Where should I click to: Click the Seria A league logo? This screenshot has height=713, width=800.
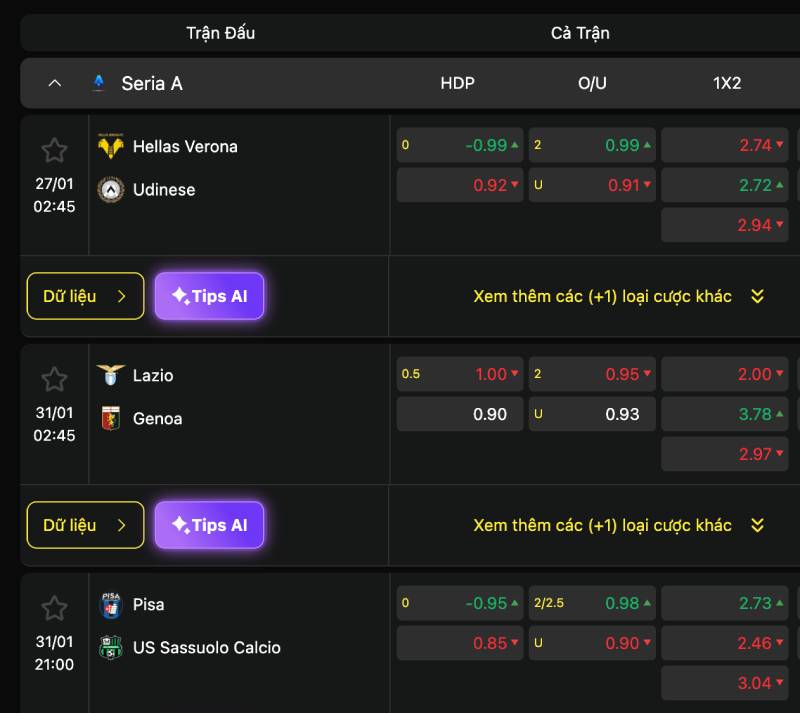(98, 83)
